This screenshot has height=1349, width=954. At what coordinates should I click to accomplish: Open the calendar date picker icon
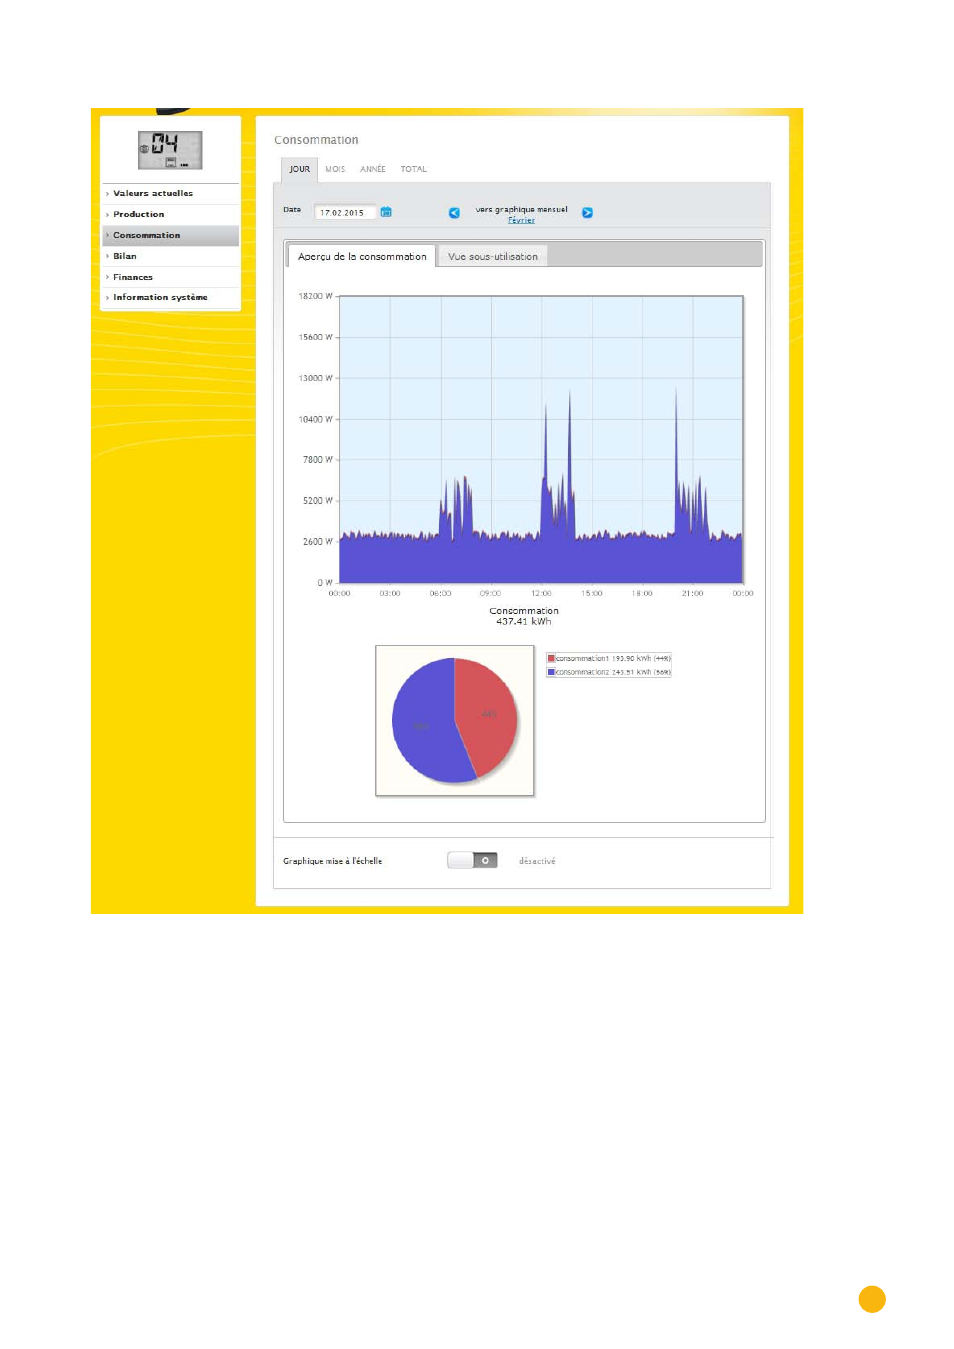point(386,212)
